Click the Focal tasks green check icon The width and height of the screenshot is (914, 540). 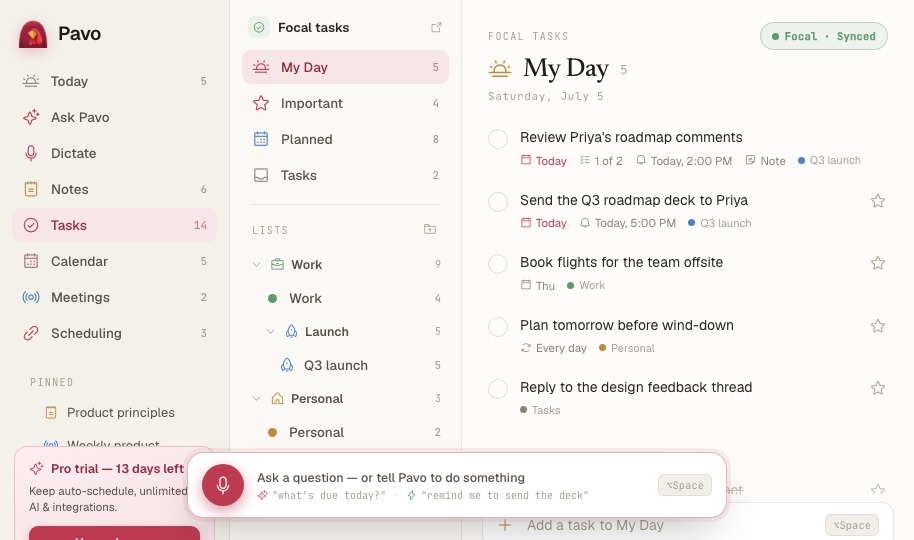[259, 27]
